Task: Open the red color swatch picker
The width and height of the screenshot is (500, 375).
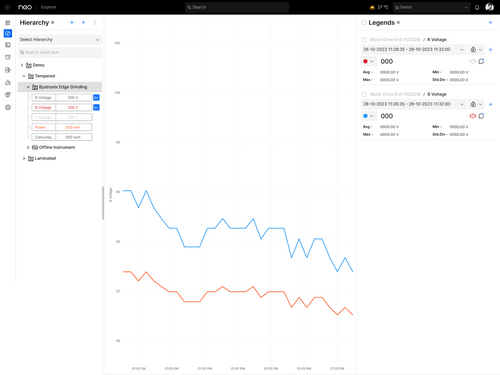Action: (x=368, y=61)
